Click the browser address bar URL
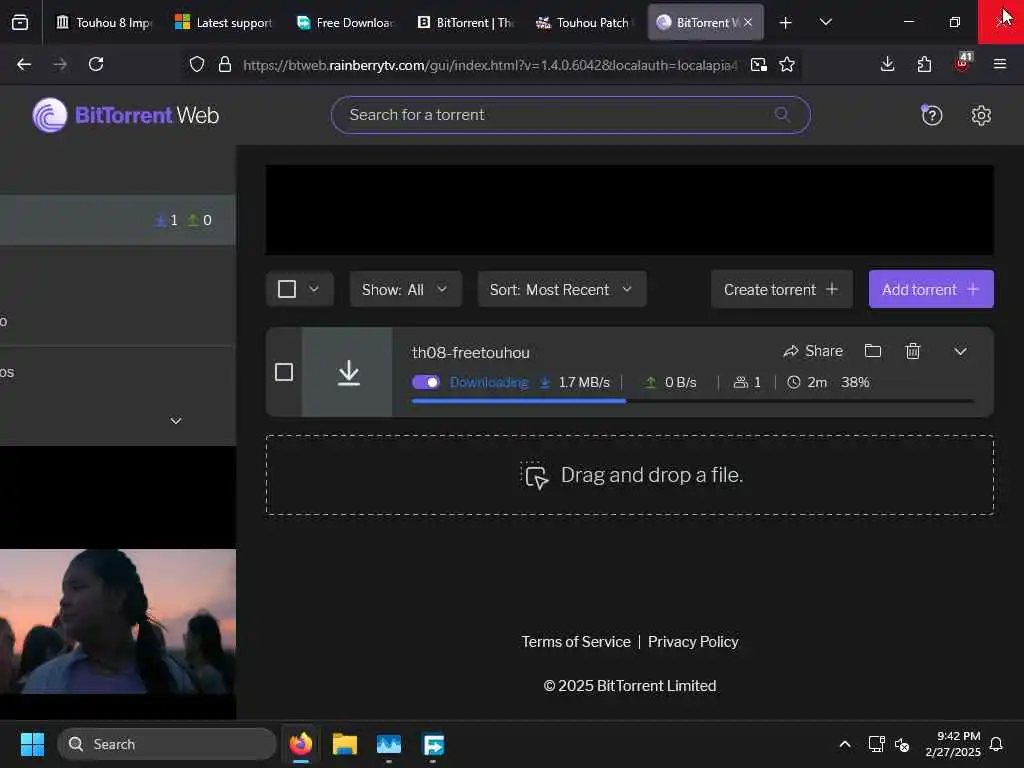Image resolution: width=1024 pixels, height=768 pixels. (490, 65)
